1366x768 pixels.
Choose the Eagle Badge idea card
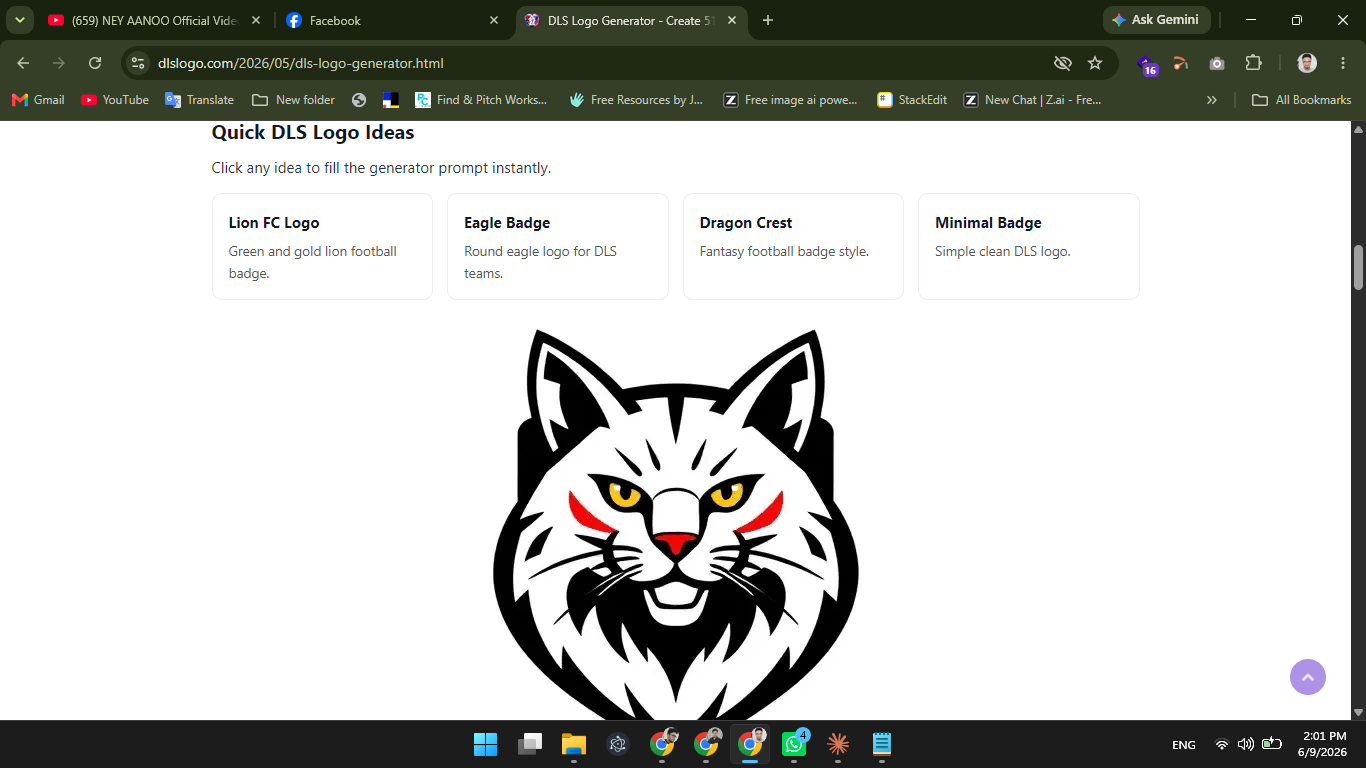(558, 246)
